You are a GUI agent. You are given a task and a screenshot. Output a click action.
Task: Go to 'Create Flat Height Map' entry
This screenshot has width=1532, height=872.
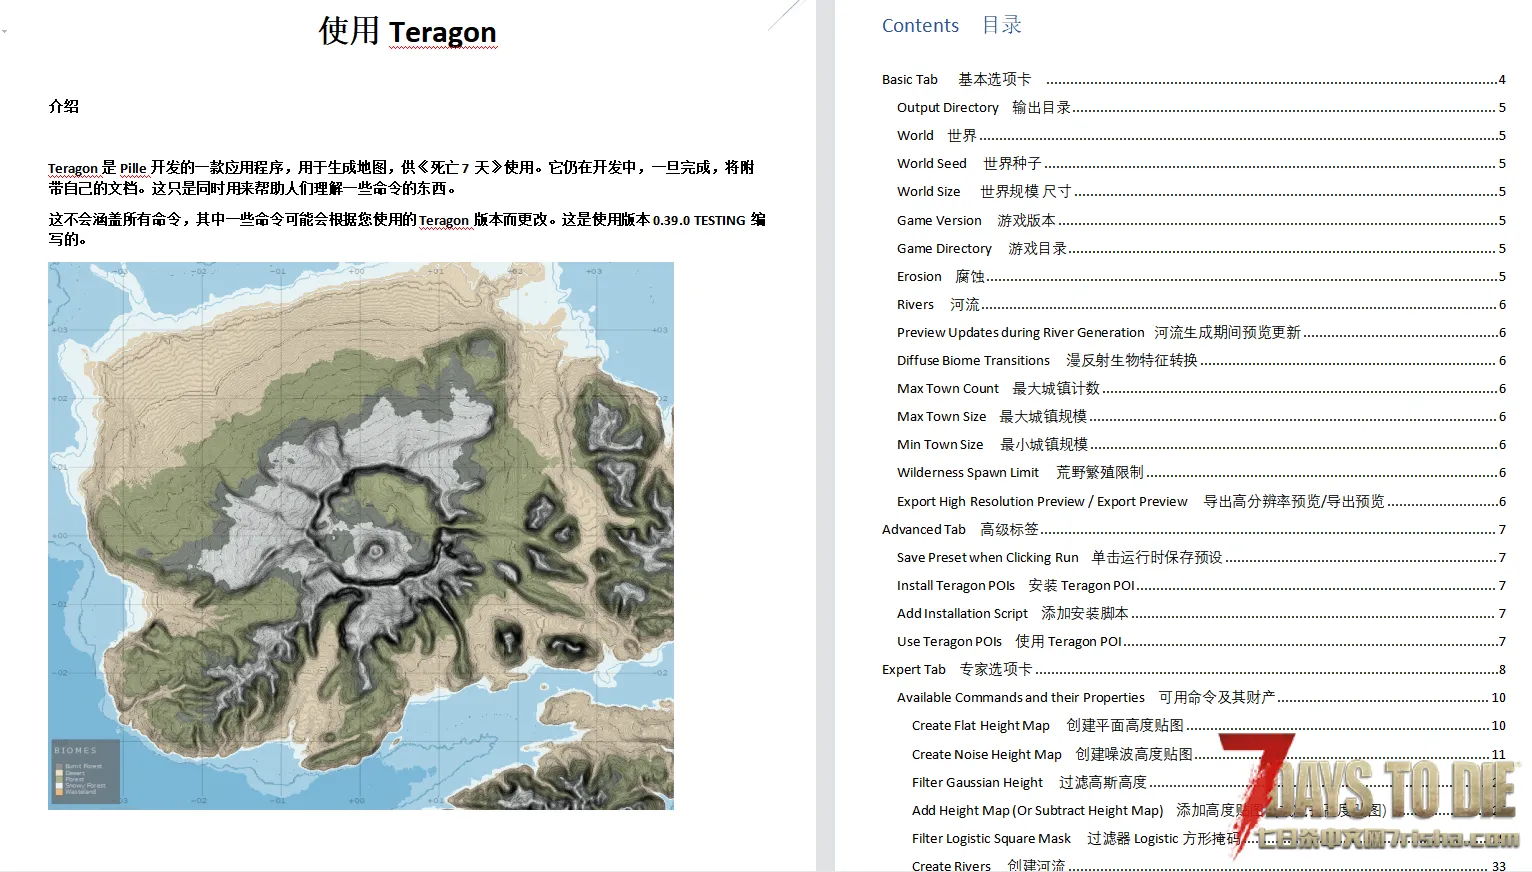tap(1208, 725)
